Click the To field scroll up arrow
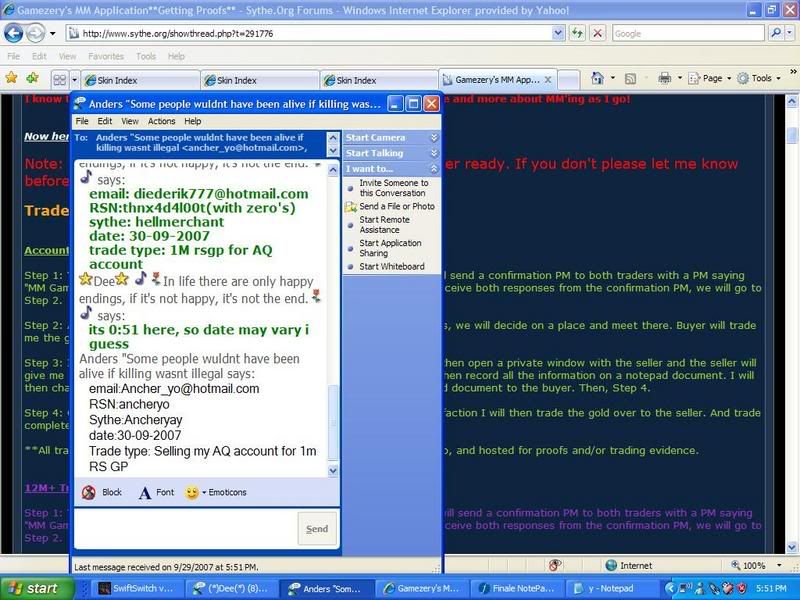The image size is (800, 600). pyautogui.click(x=333, y=138)
